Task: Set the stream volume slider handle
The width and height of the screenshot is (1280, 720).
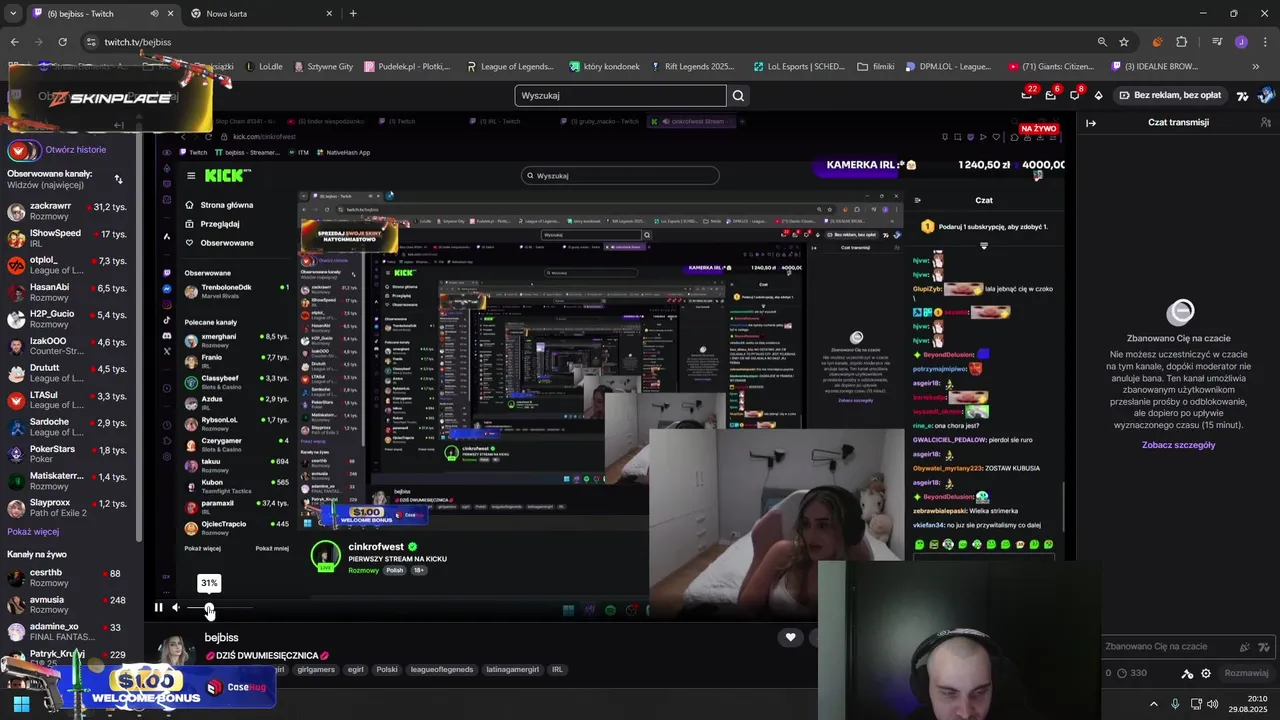Action: pos(209,607)
